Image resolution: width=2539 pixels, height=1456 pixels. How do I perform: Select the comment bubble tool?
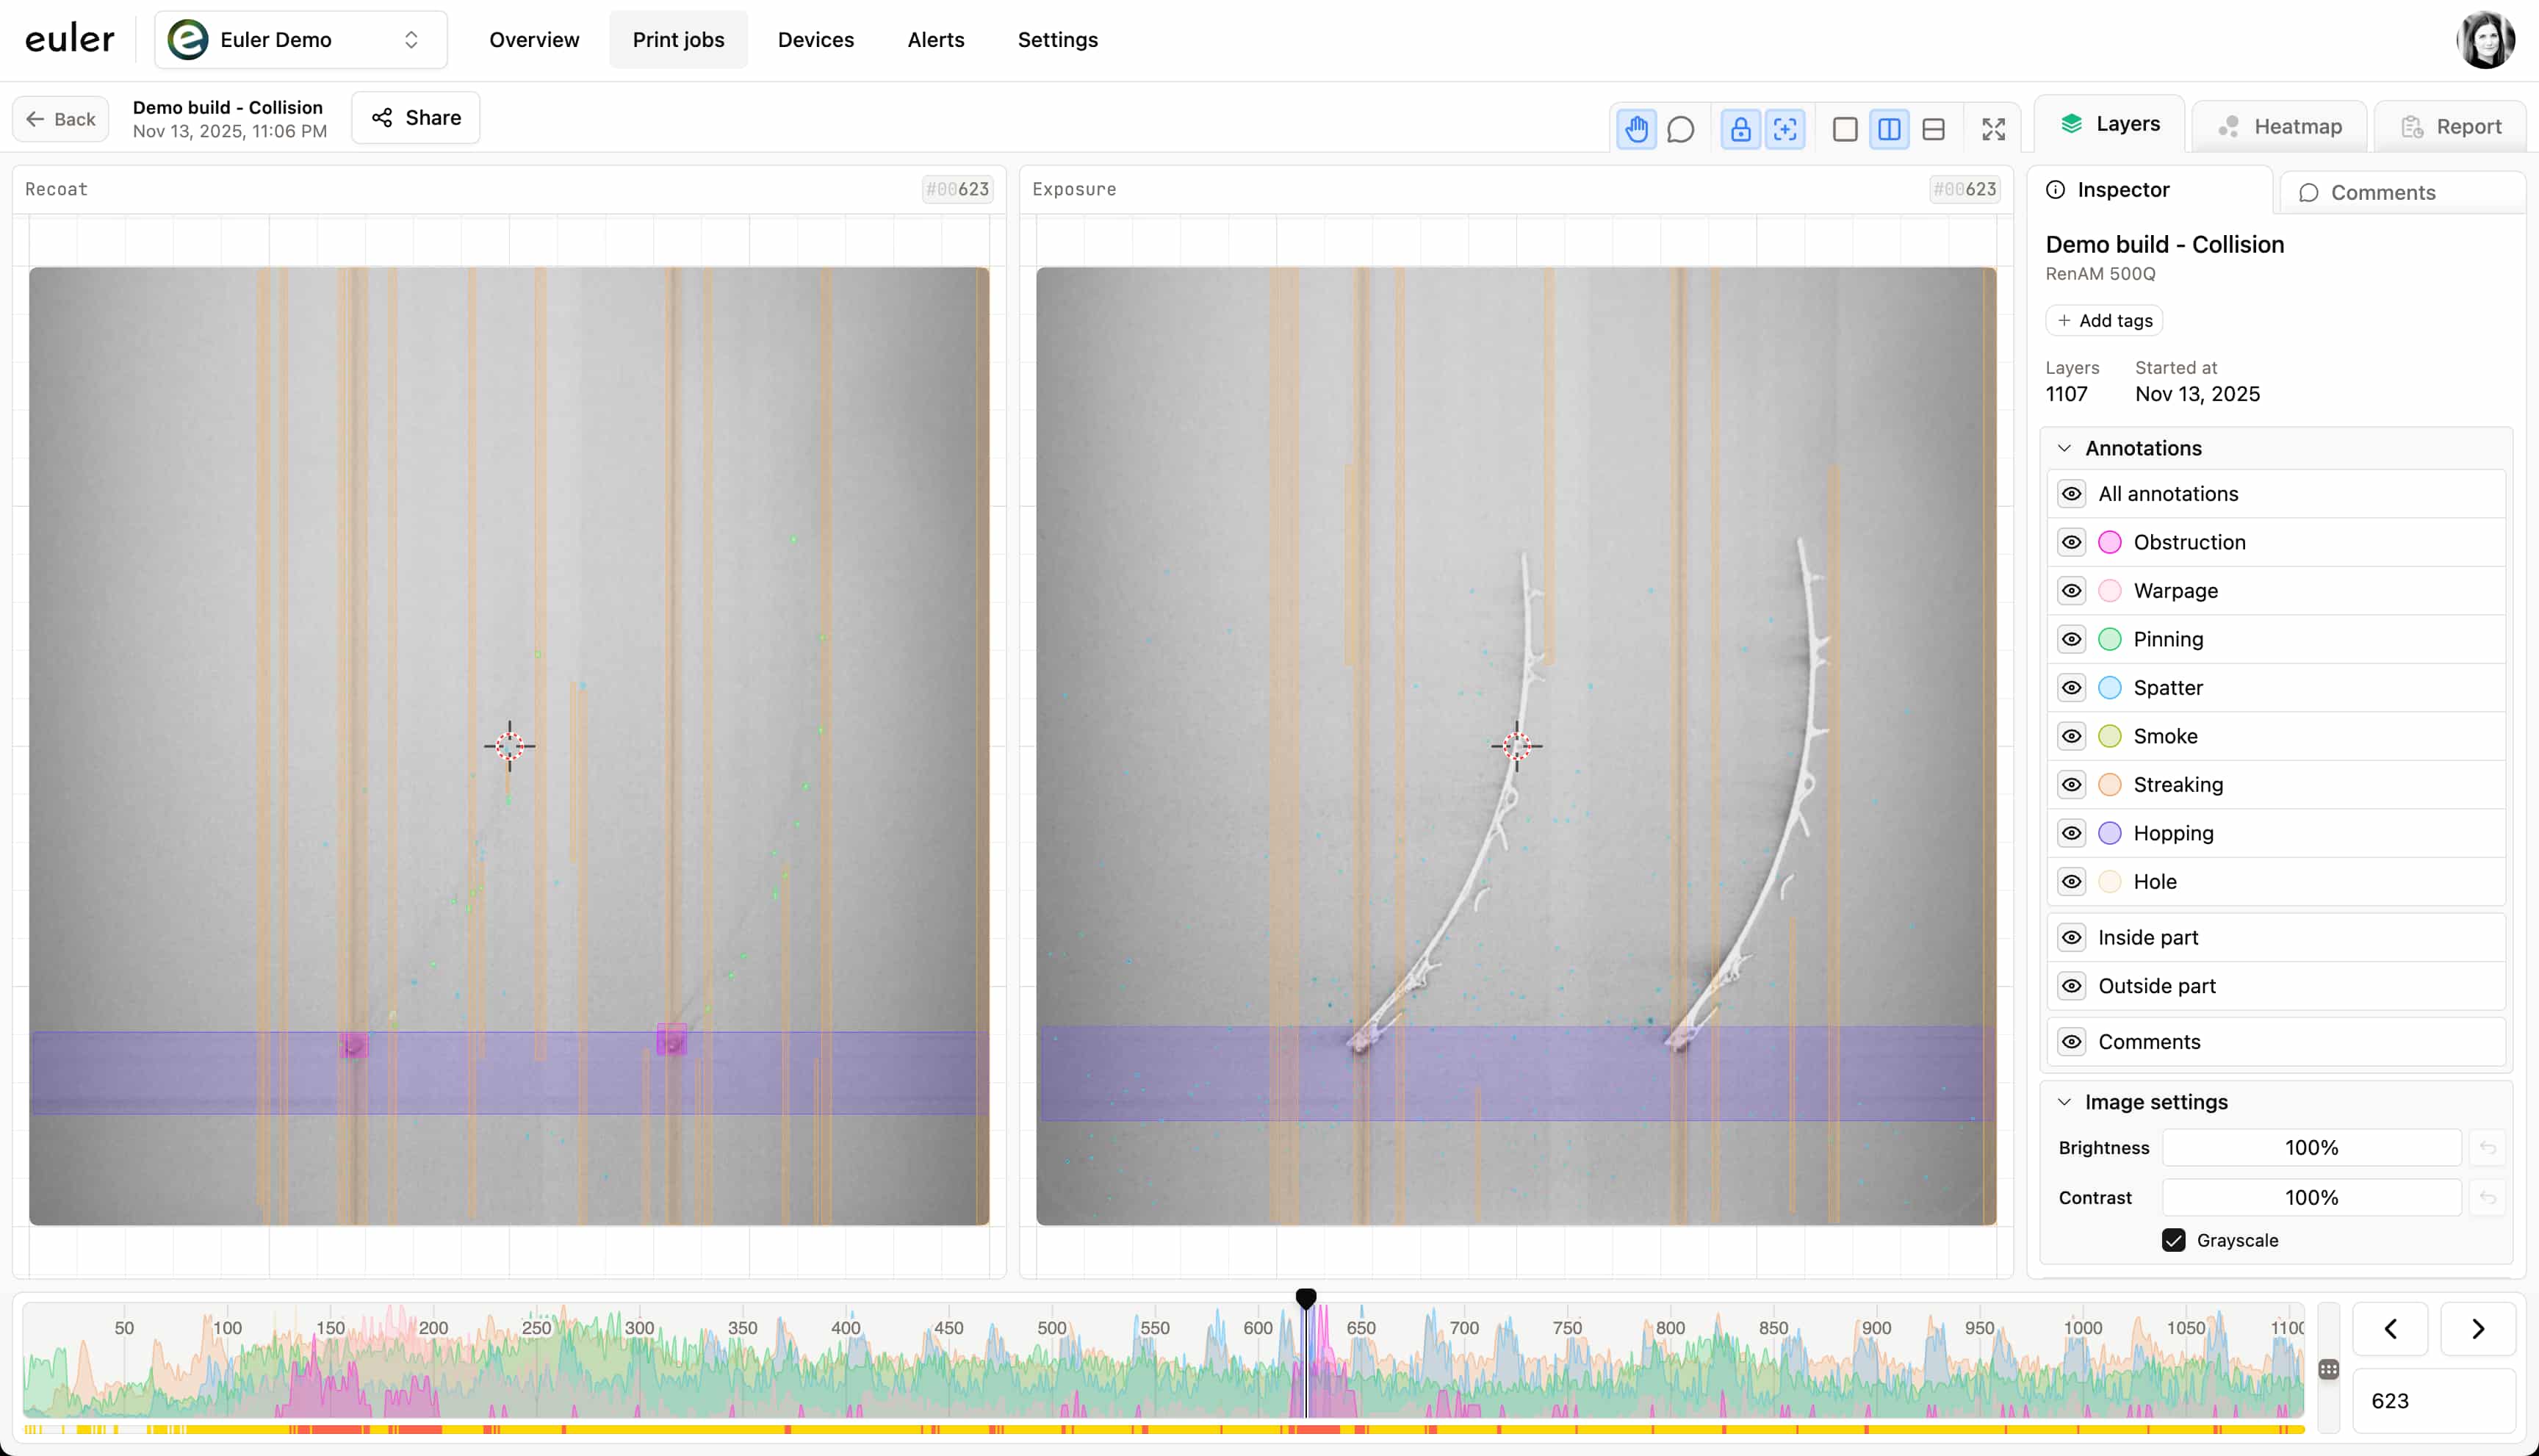(1681, 129)
